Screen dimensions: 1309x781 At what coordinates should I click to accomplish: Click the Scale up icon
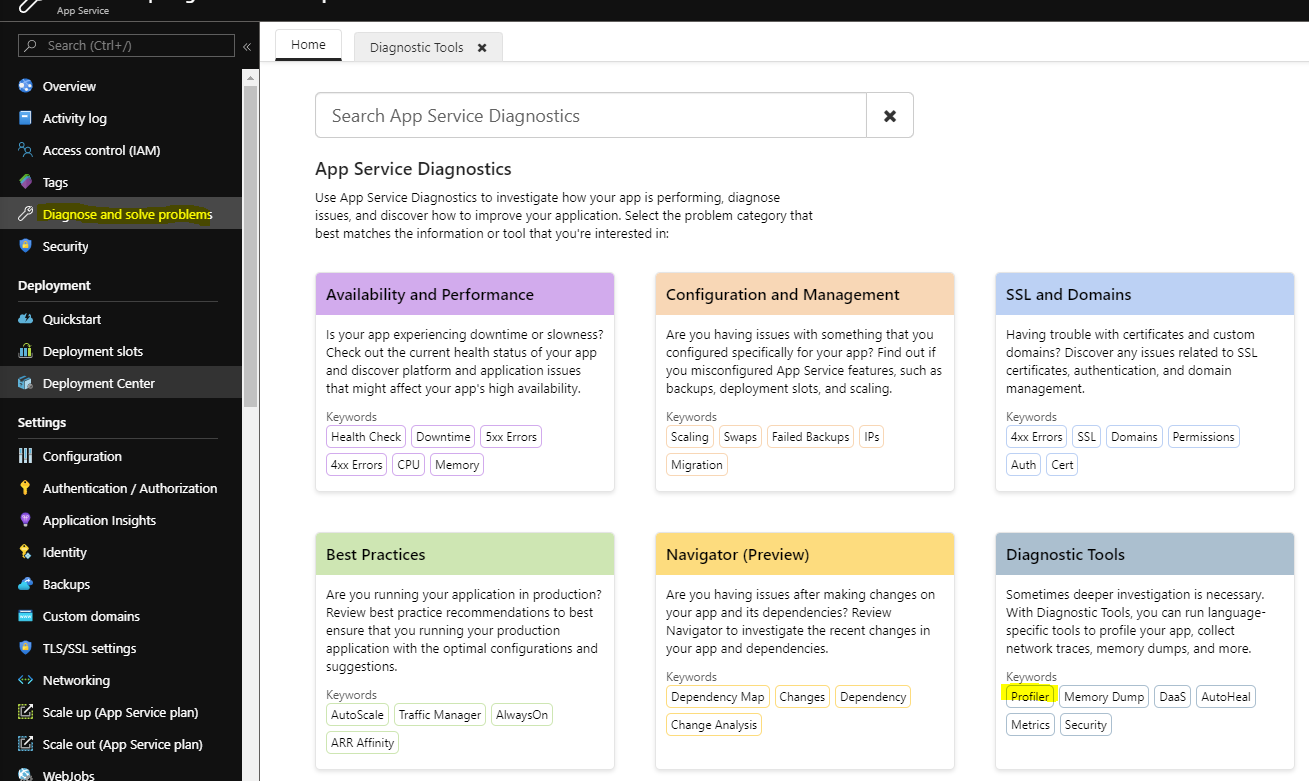point(26,712)
